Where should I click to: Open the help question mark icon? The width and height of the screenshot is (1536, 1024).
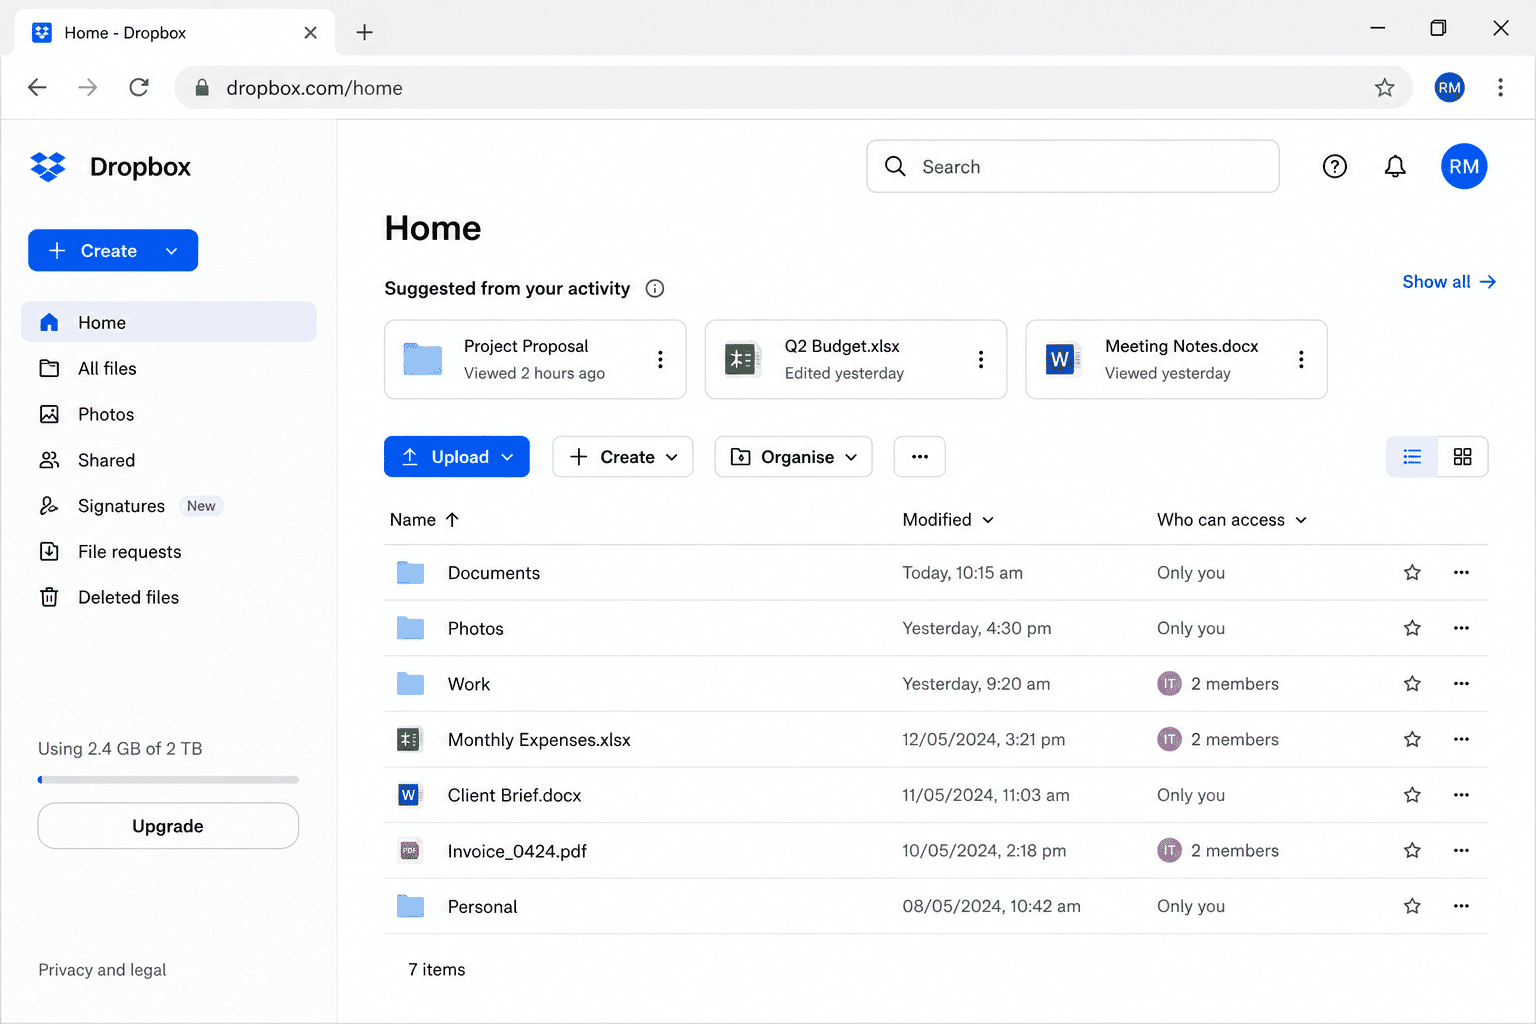point(1335,167)
